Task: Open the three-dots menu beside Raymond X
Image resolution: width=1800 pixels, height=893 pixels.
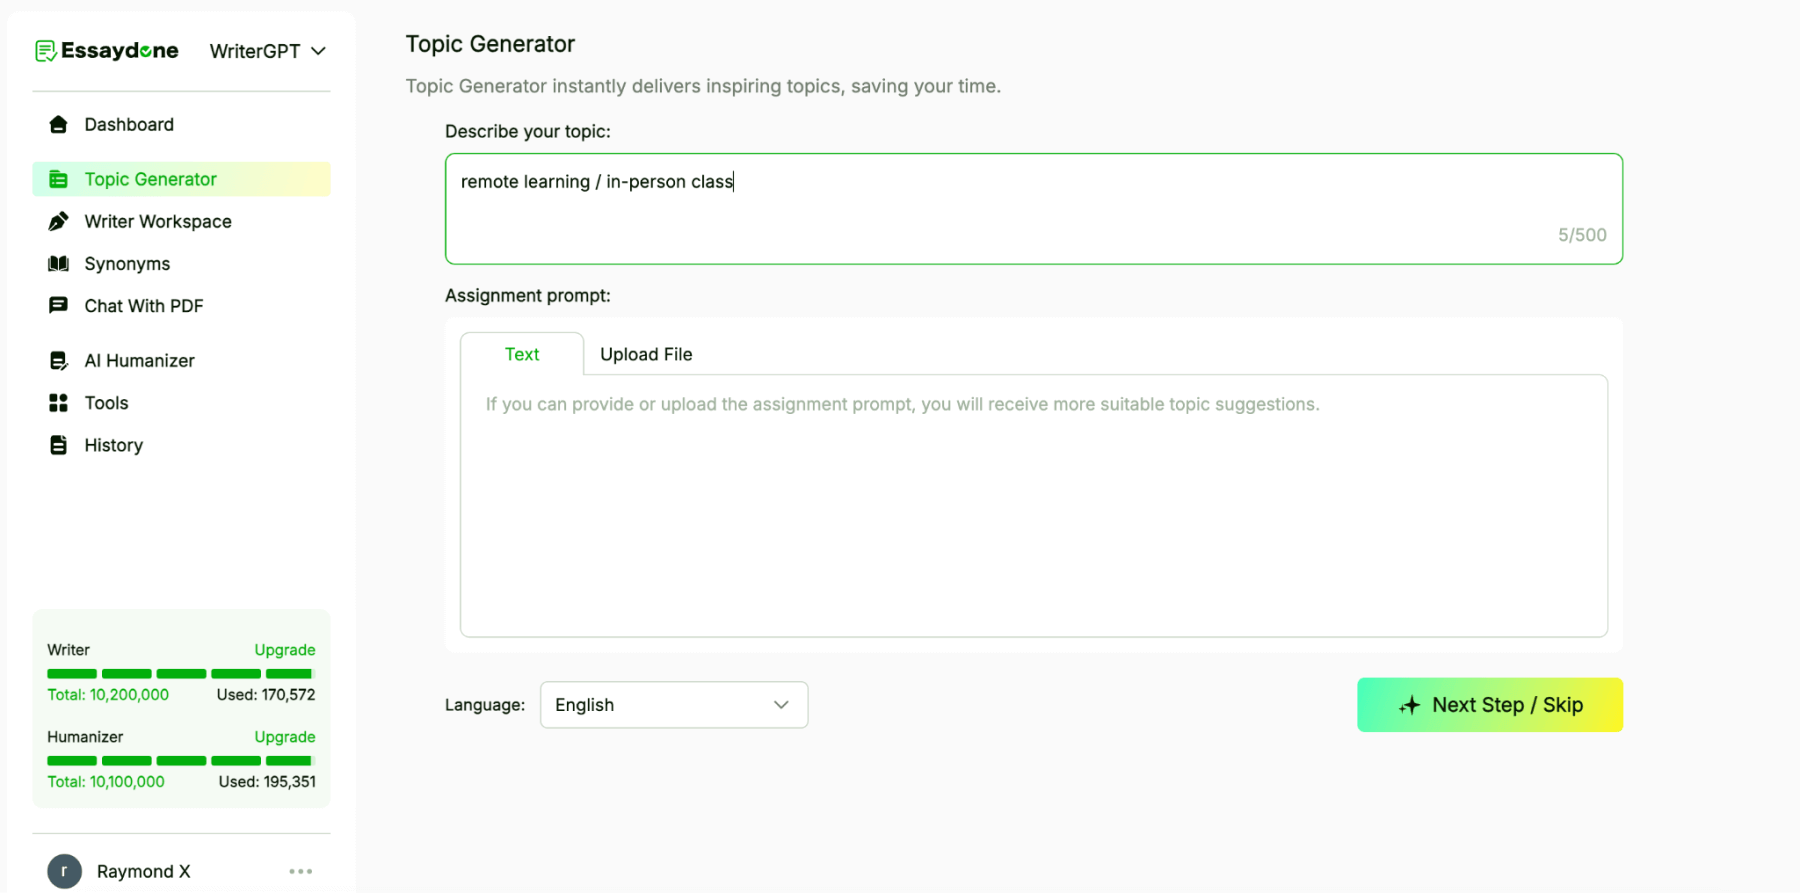Action: (300, 871)
